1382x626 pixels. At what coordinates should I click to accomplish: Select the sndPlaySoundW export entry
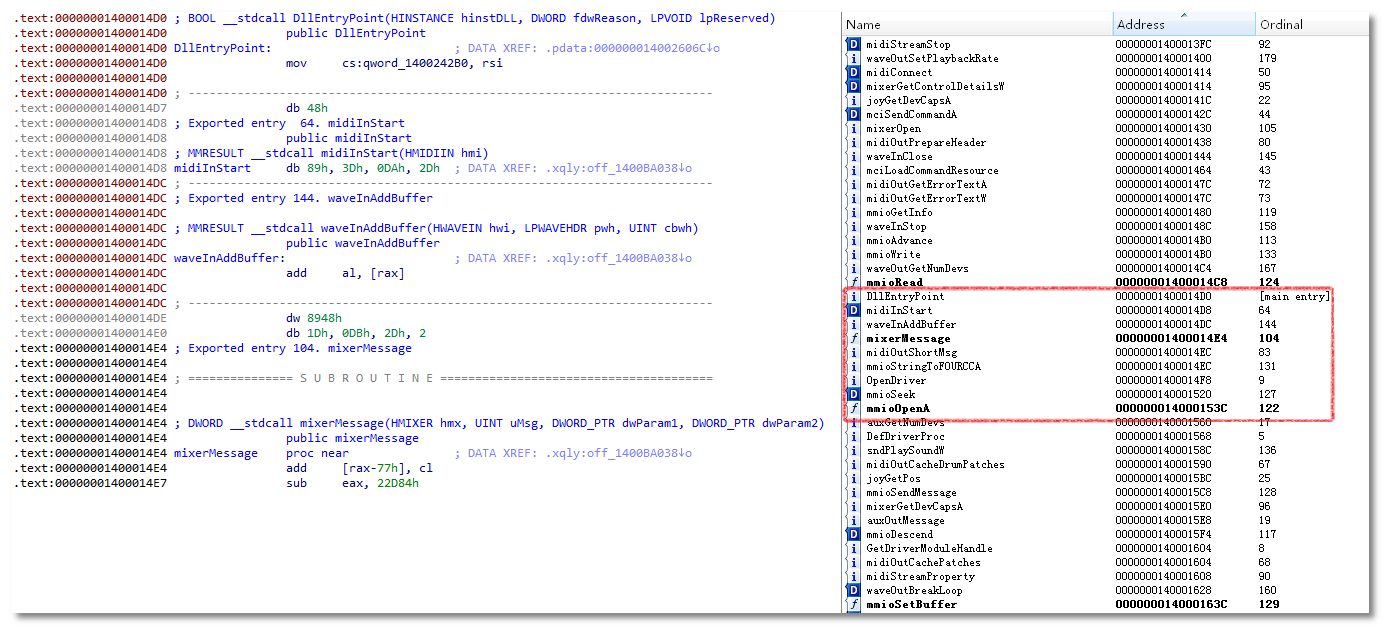(x=903, y=450)
